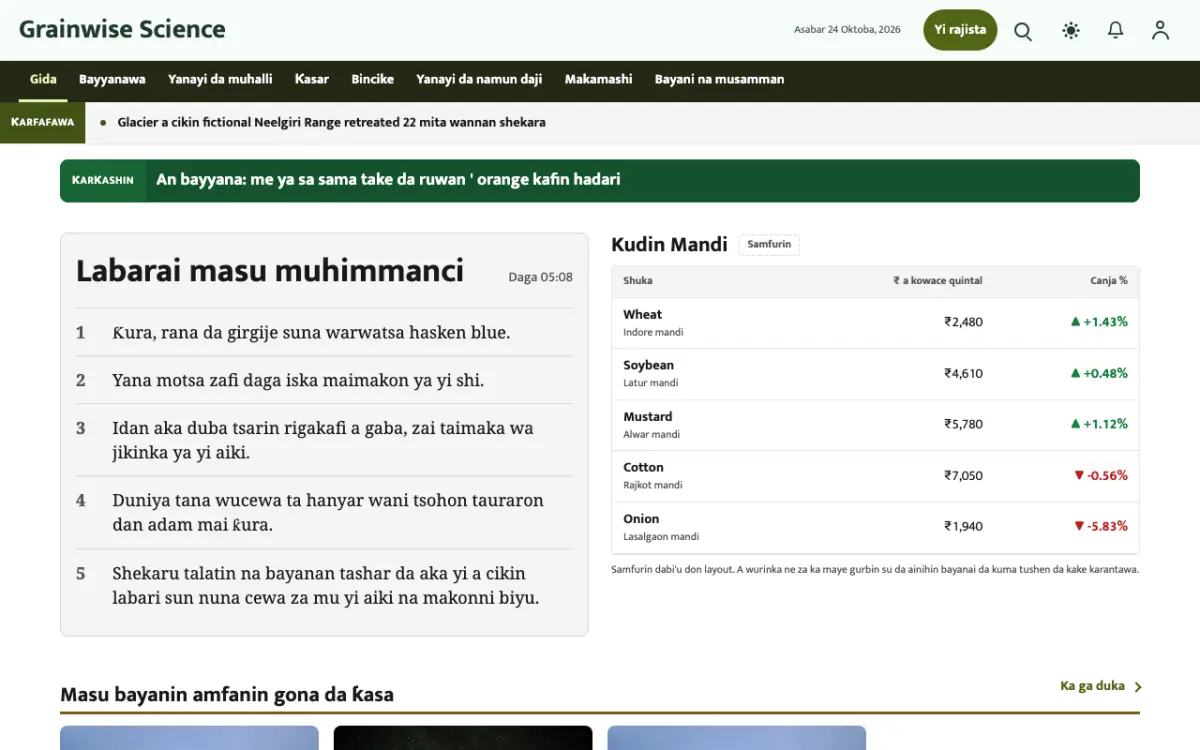Click the +0.48% Soybean change value
The image size is (1200, 750).
(1099, 373)
